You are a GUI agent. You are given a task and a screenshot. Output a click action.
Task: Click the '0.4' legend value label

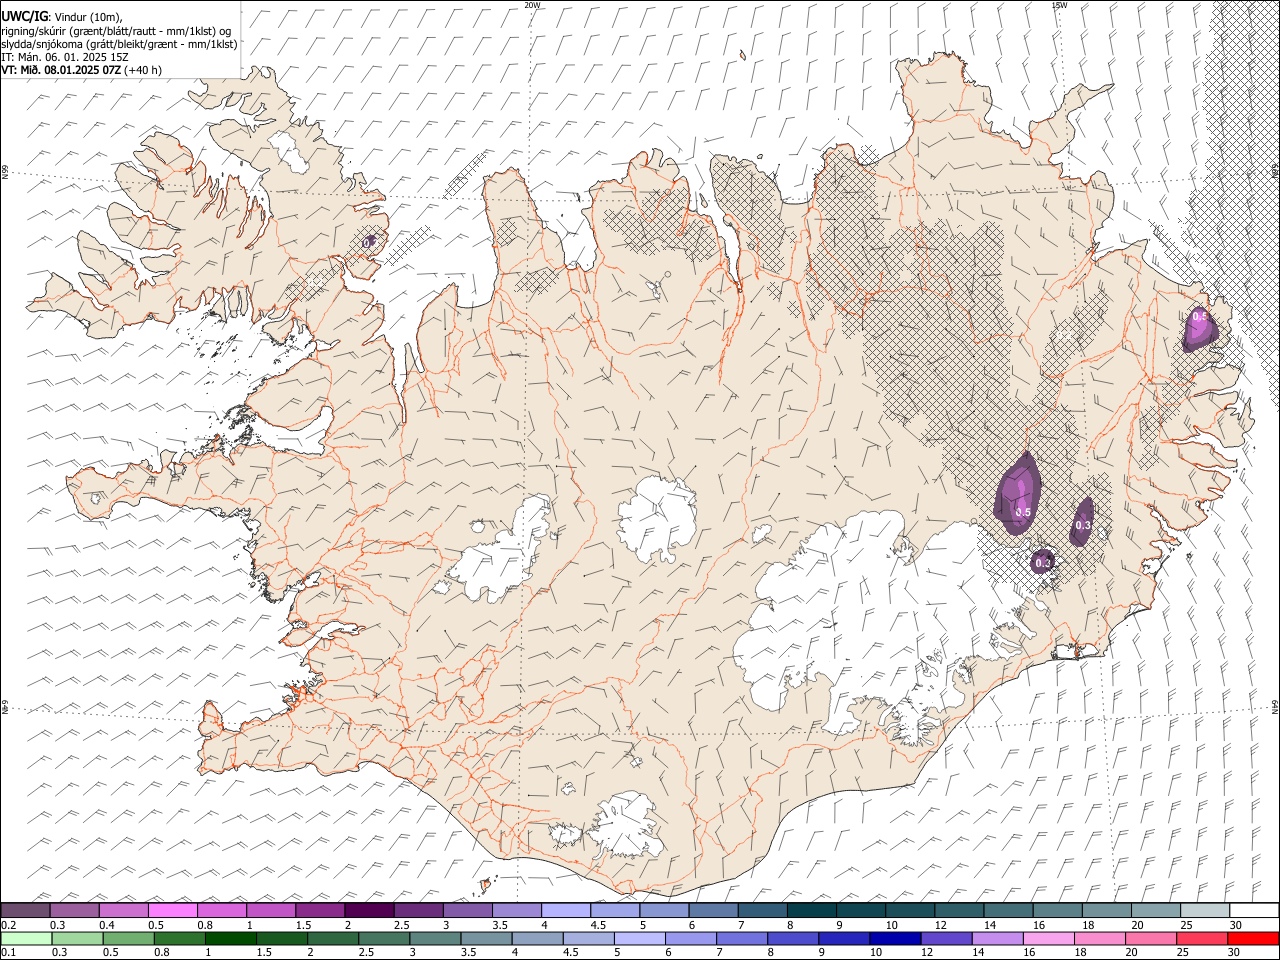point(105,925)
